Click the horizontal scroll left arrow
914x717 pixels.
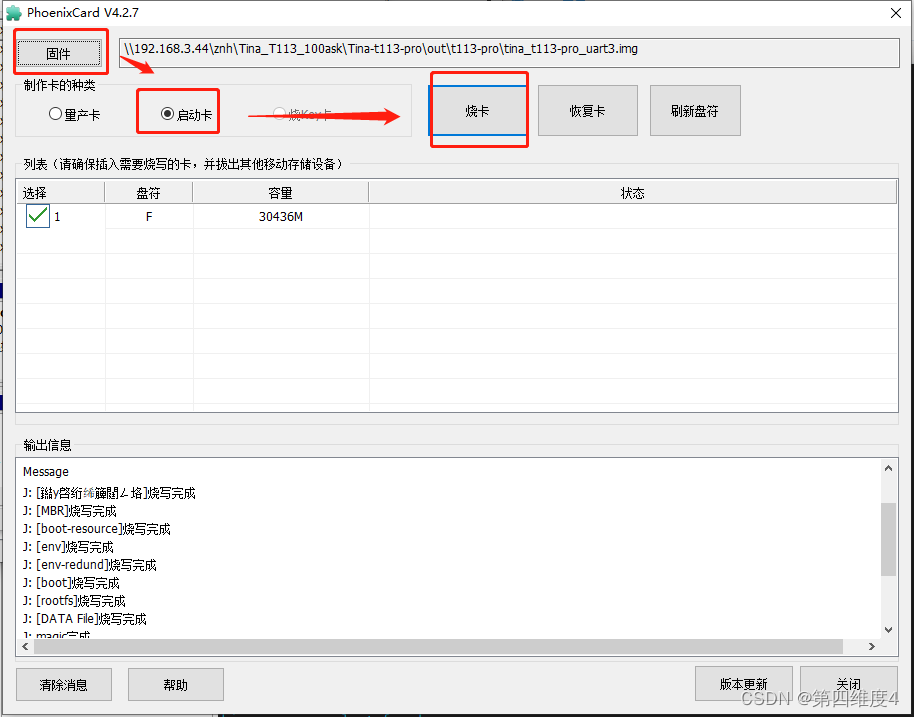(x=26, y=646)
